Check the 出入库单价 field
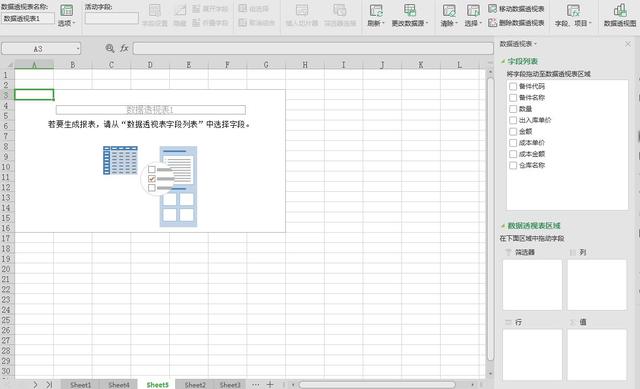The height and width of the screenshot is (389, 640). coord(513,120)
